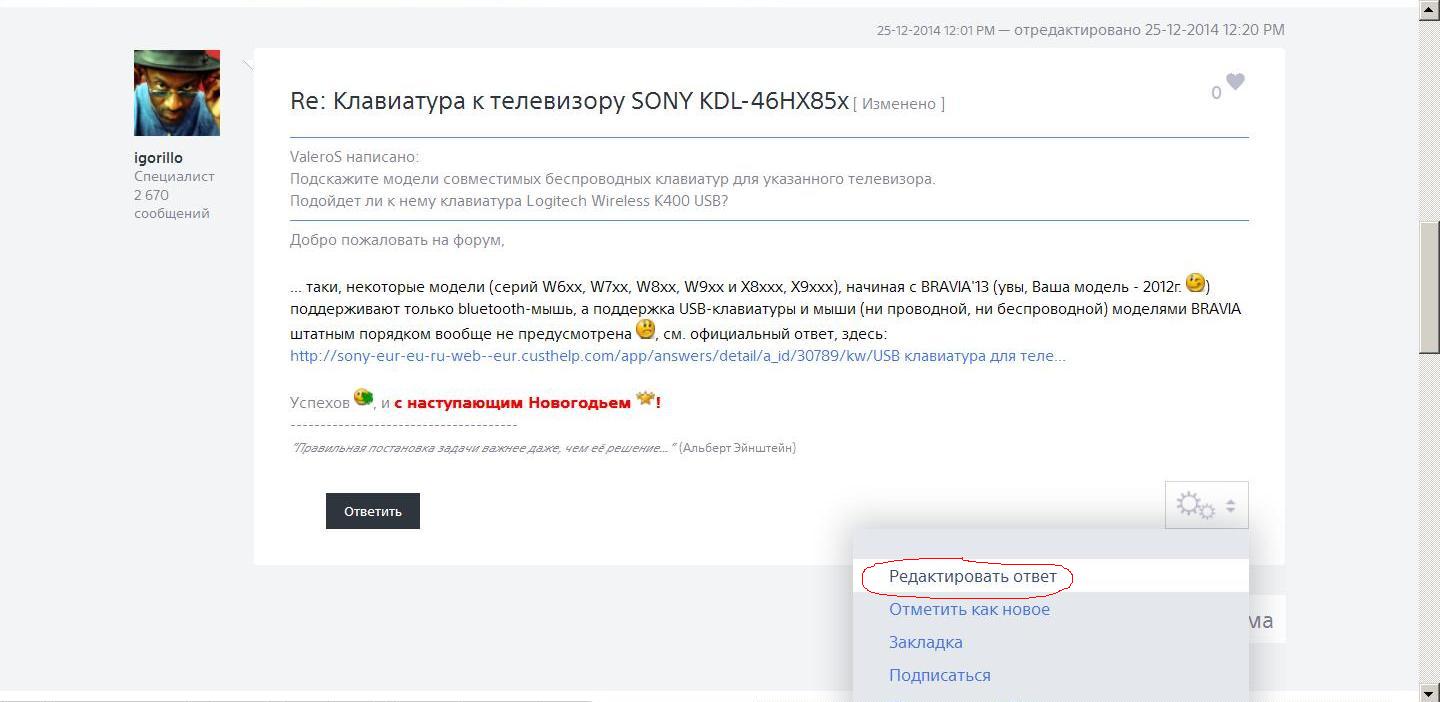The width and height of the screenshot is (1440, 702).
Task: Select 'Редактировать ответ' from the menu
Action: [972, 577]
